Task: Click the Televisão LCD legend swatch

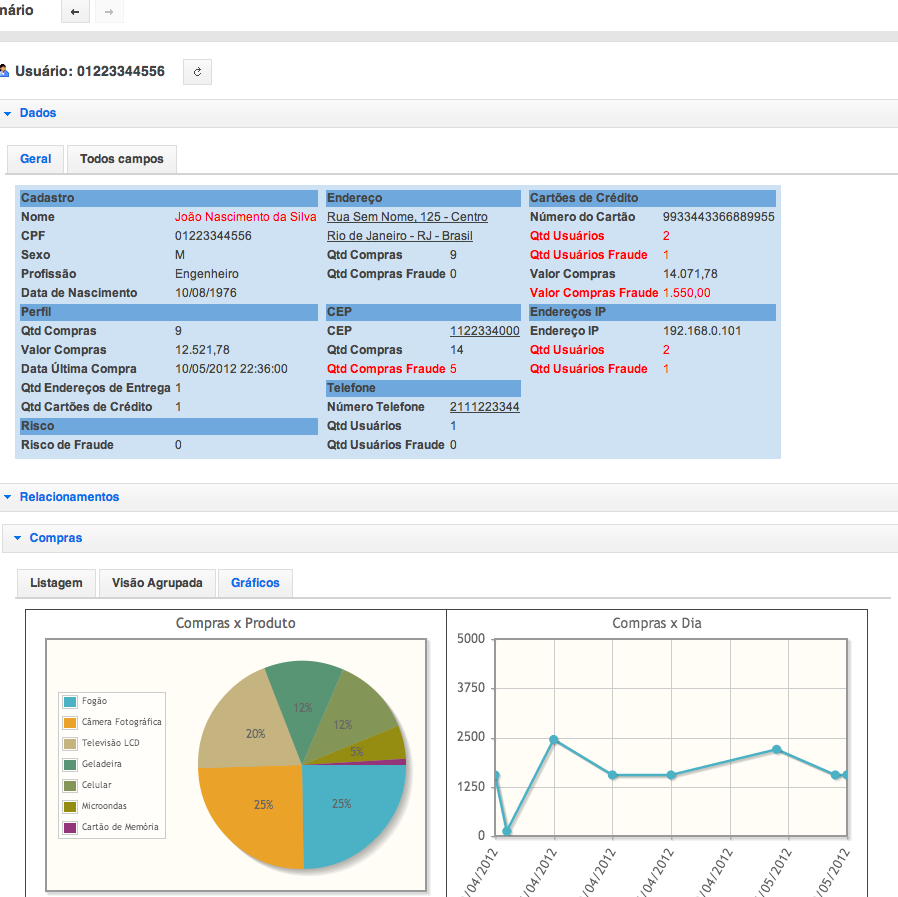Action: (x=70, y=743)
